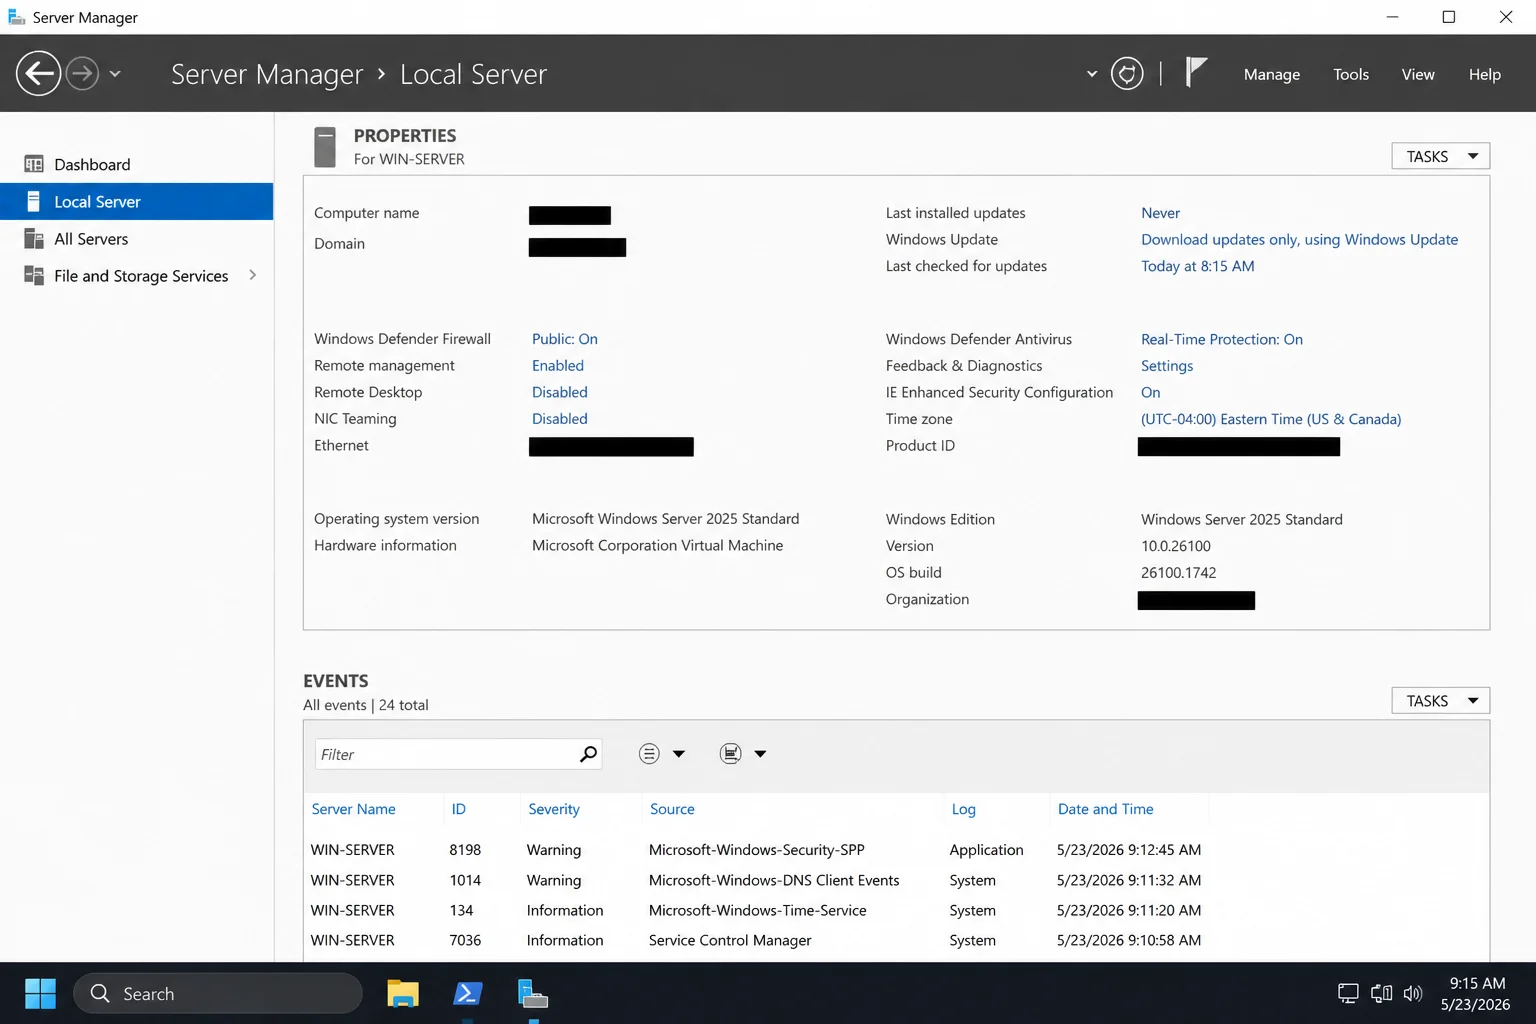This screenshot has height=1024, width=1536.
Task: Click the search magnifier in Filter box
Action: pyautogui.click(x=588, y=754)
